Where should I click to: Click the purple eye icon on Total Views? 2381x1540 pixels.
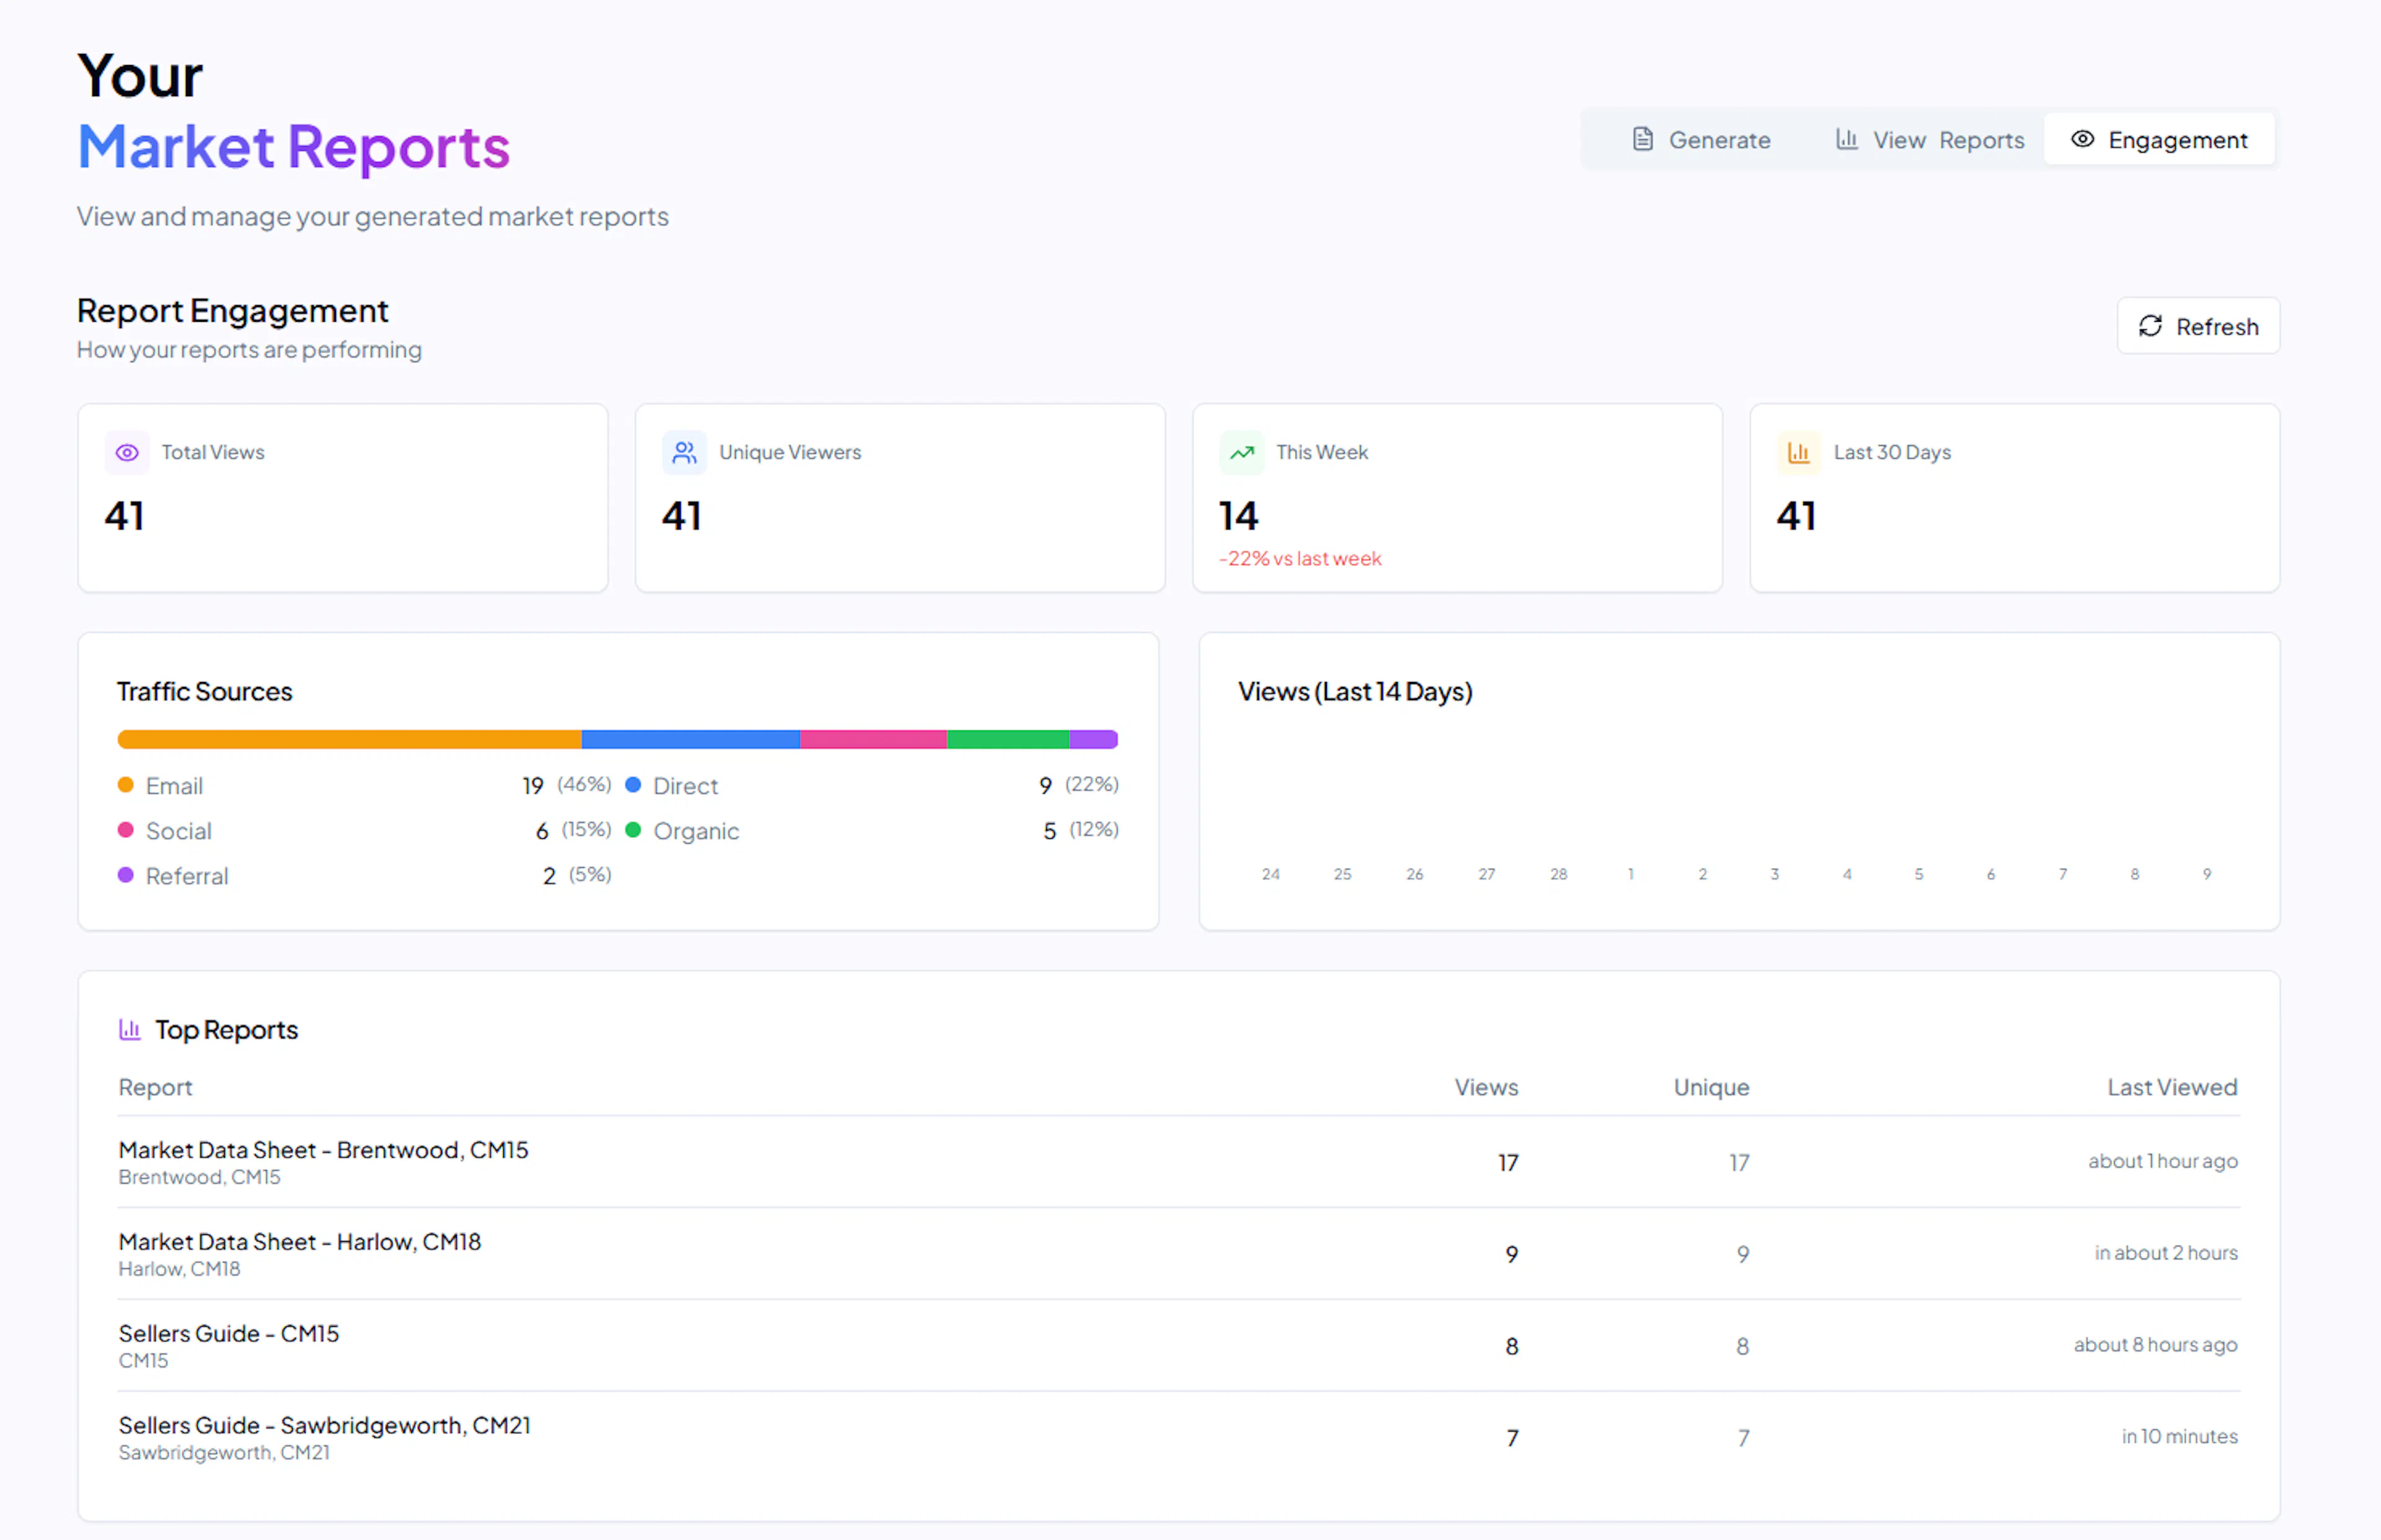click(x=127, y=453)
